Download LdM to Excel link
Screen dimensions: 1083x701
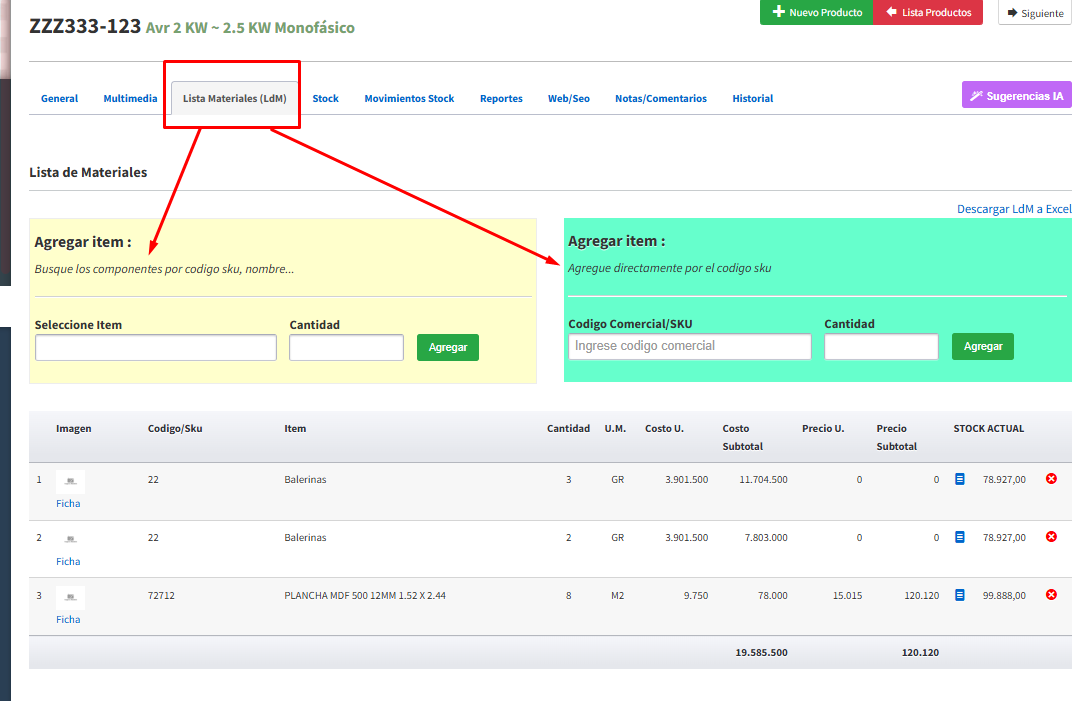coord(1013,209)
